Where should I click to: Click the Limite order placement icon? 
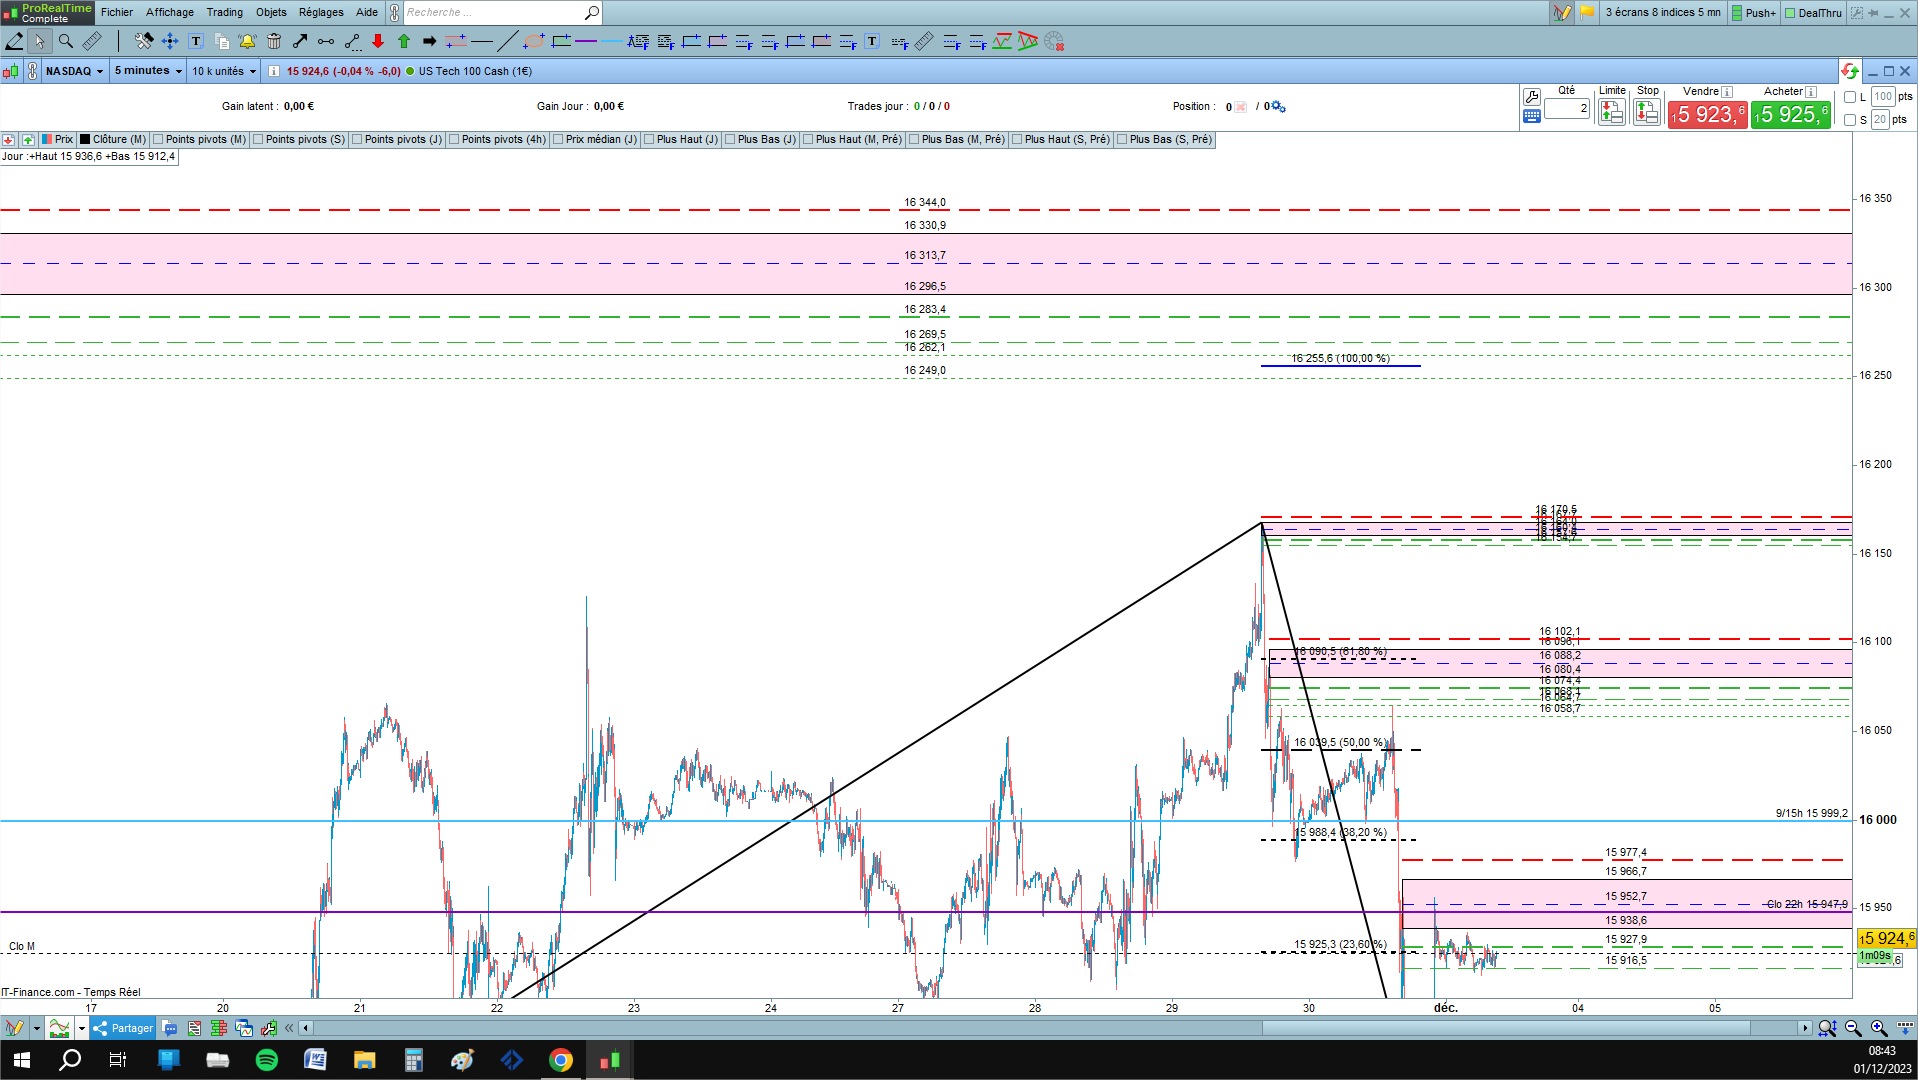[1611, 112]
